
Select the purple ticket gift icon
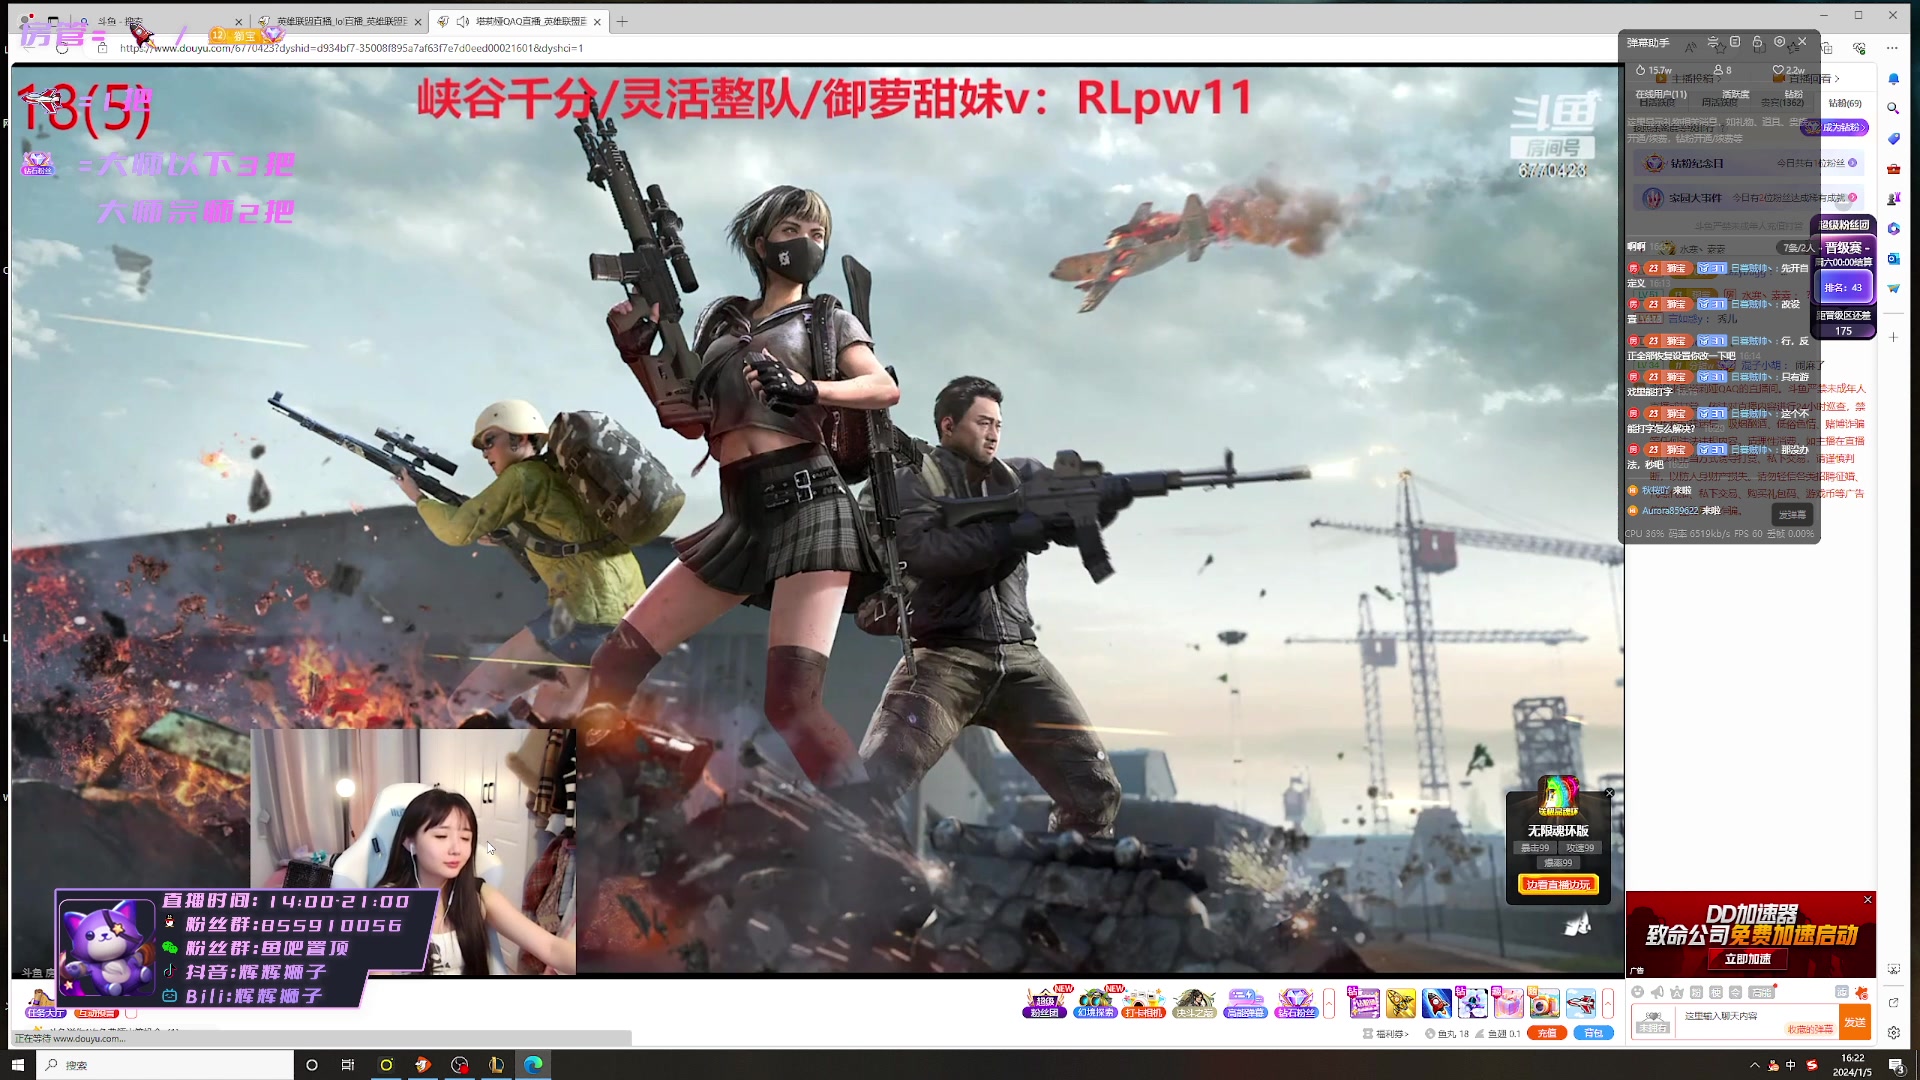(1364, 1002)
